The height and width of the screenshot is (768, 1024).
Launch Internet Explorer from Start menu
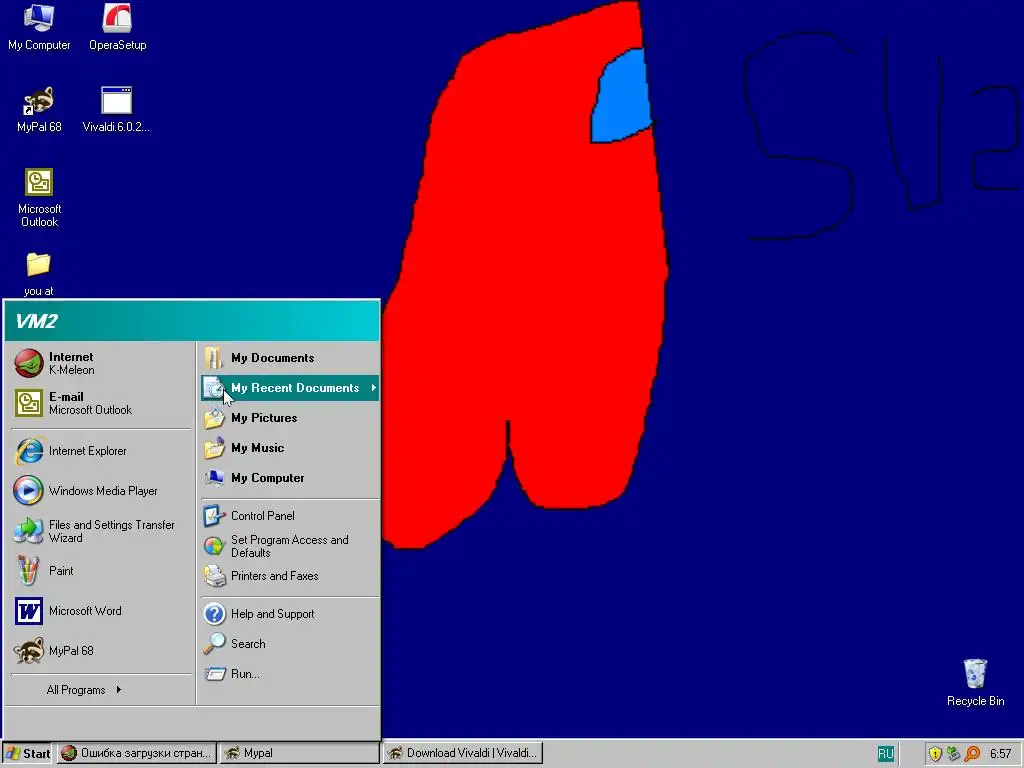(x=101, y=451)
